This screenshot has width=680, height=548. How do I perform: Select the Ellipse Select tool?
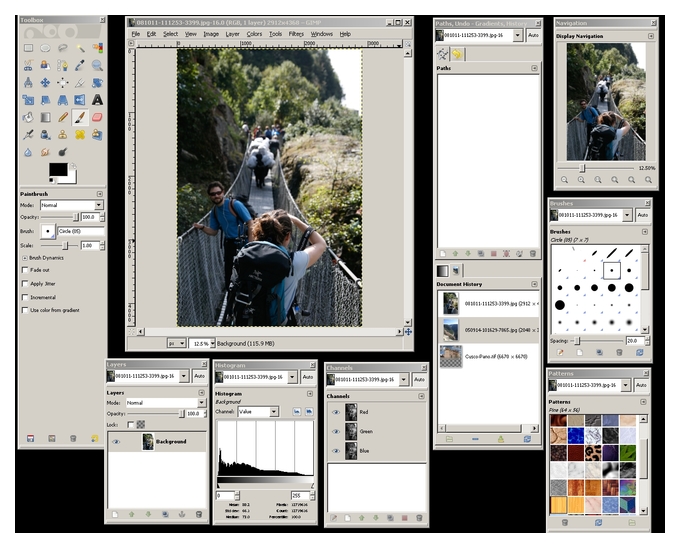point(45,48)
